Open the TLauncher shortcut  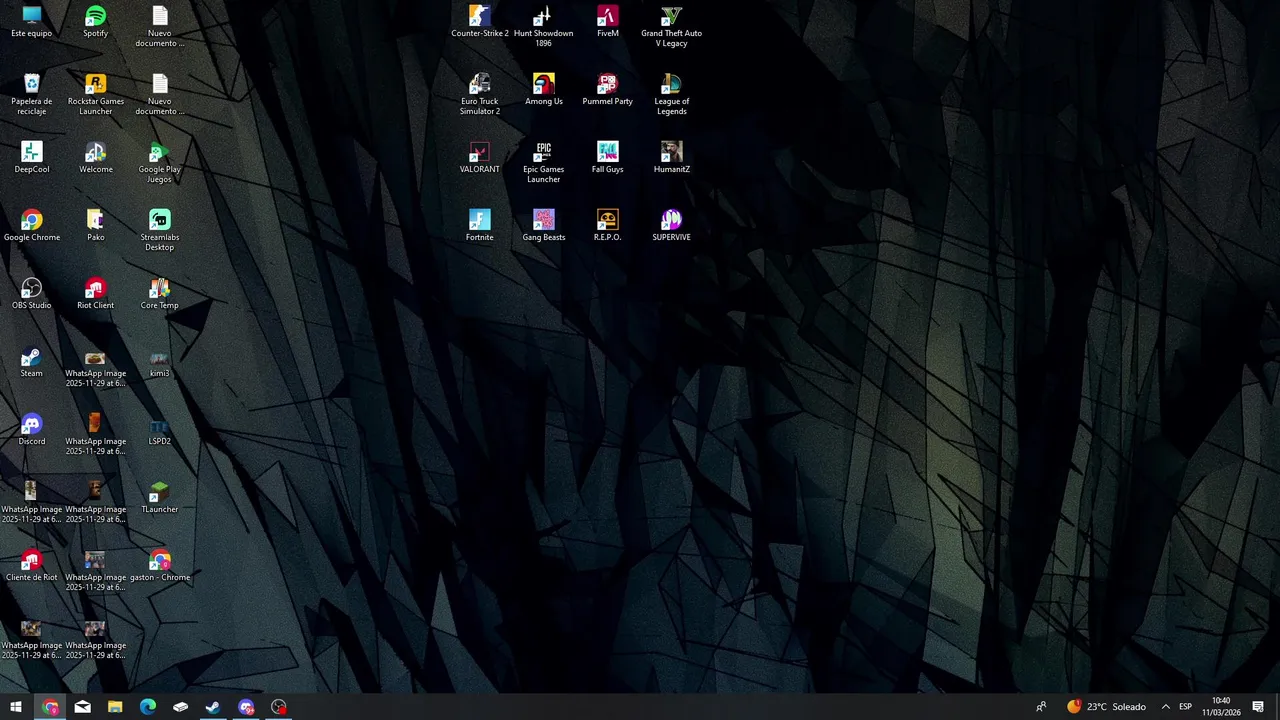click(x=160, y=498)
